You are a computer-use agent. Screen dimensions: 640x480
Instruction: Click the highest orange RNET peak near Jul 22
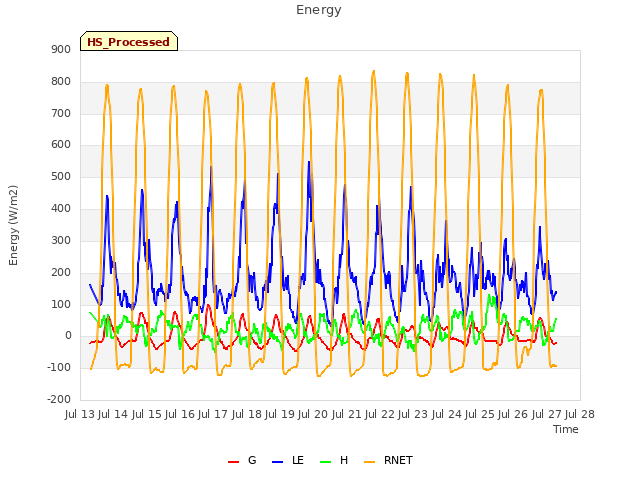click(373, 71)
